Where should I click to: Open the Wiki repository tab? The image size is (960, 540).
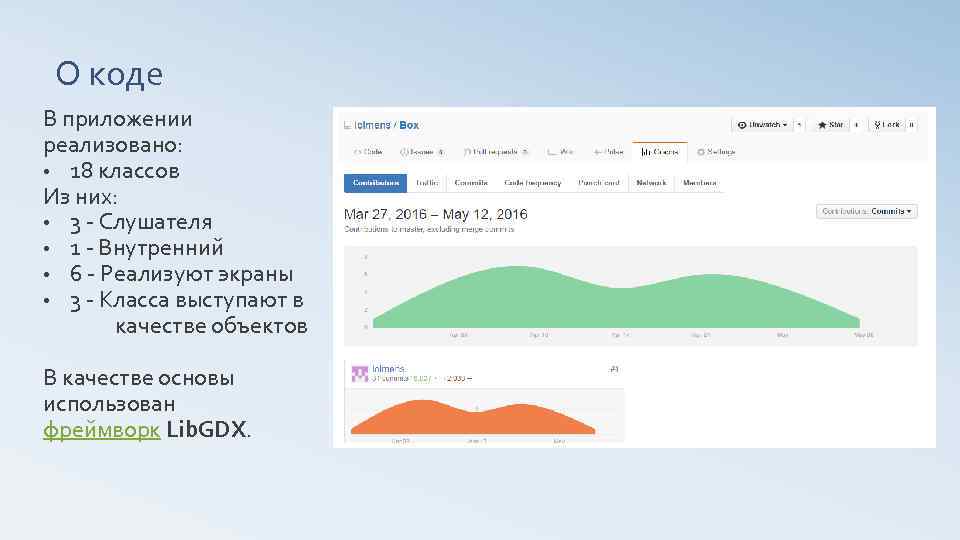pos(560,152)
